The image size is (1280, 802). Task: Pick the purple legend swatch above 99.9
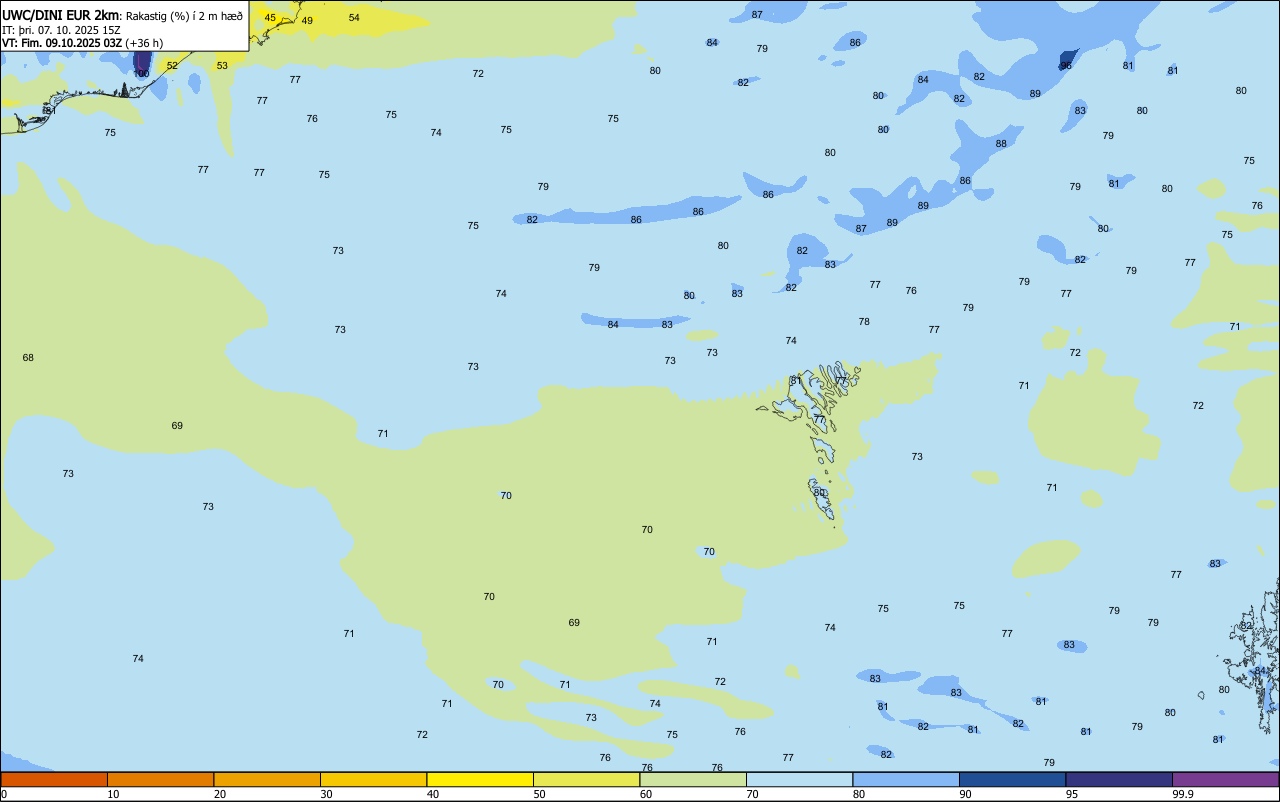pyautogui.click(x=1226, y=779)
